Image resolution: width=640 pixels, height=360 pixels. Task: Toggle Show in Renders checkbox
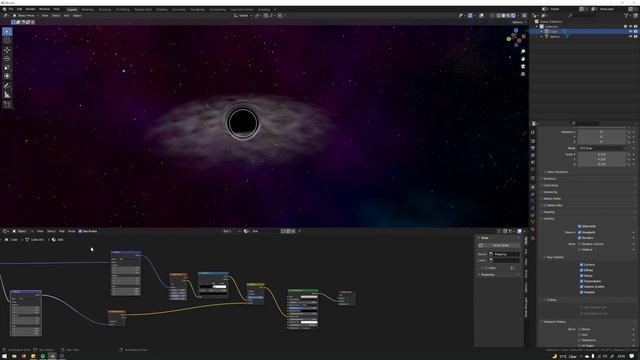[x=580, y=238]
